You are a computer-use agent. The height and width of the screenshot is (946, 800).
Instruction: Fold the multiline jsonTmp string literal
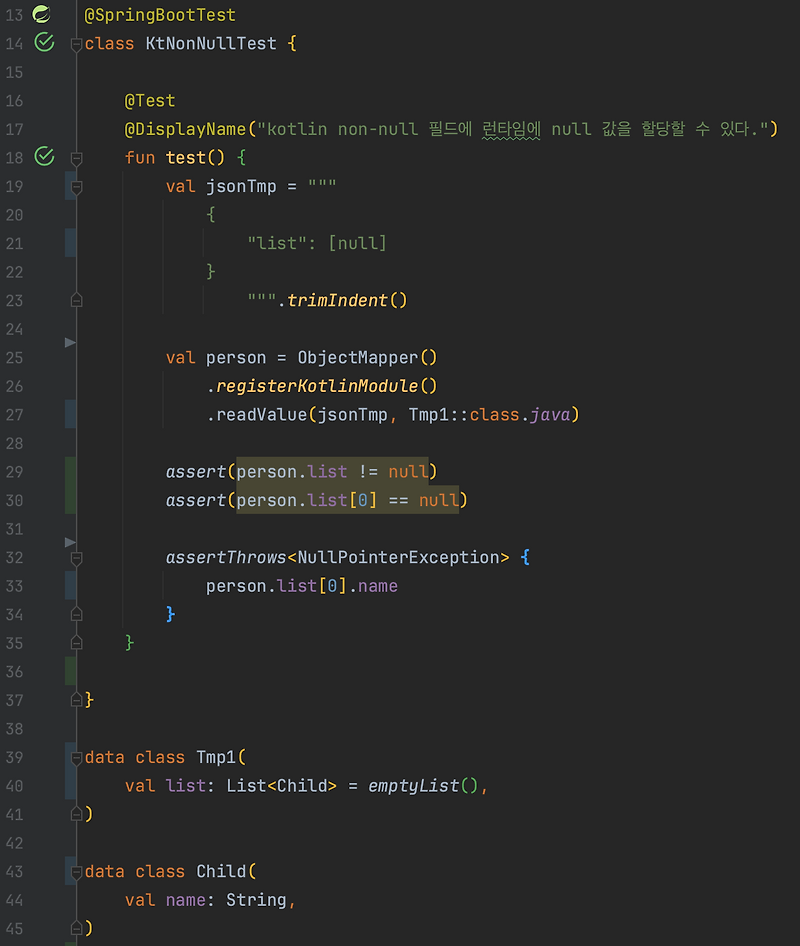click(x=76, y=186)
